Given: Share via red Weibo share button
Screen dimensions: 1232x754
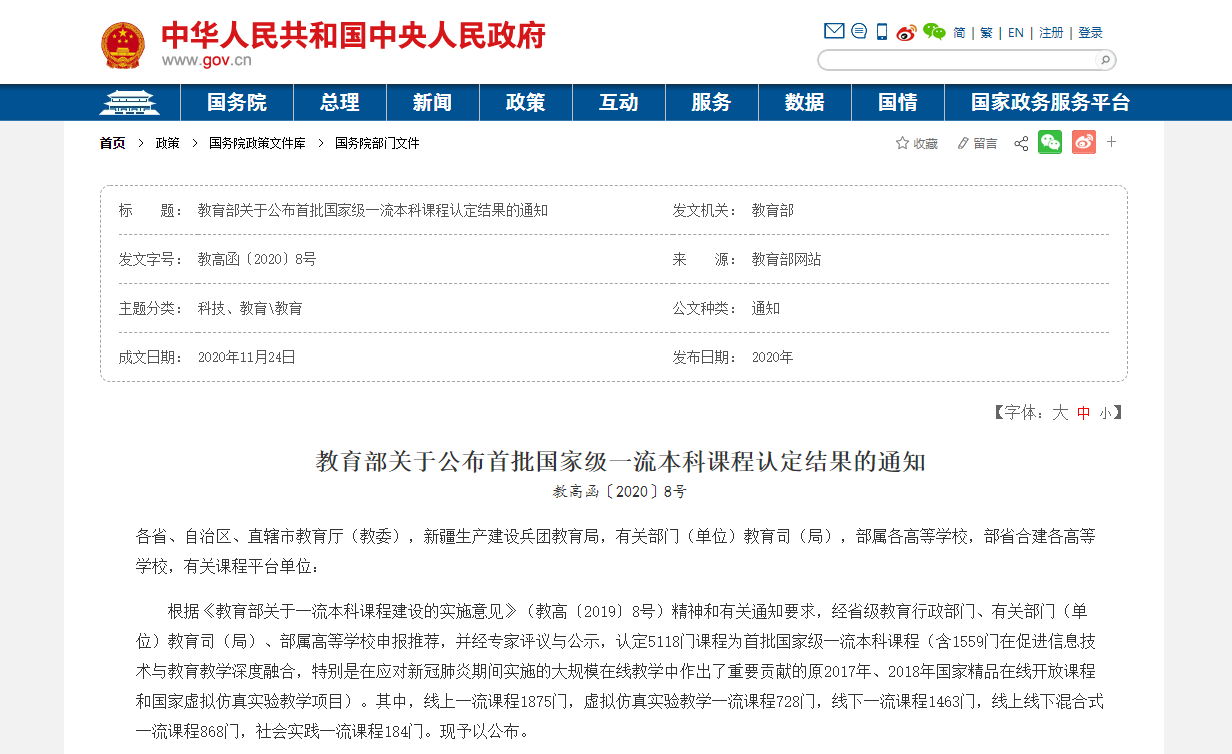Looking at the screenshot, I should (1084, 143).
